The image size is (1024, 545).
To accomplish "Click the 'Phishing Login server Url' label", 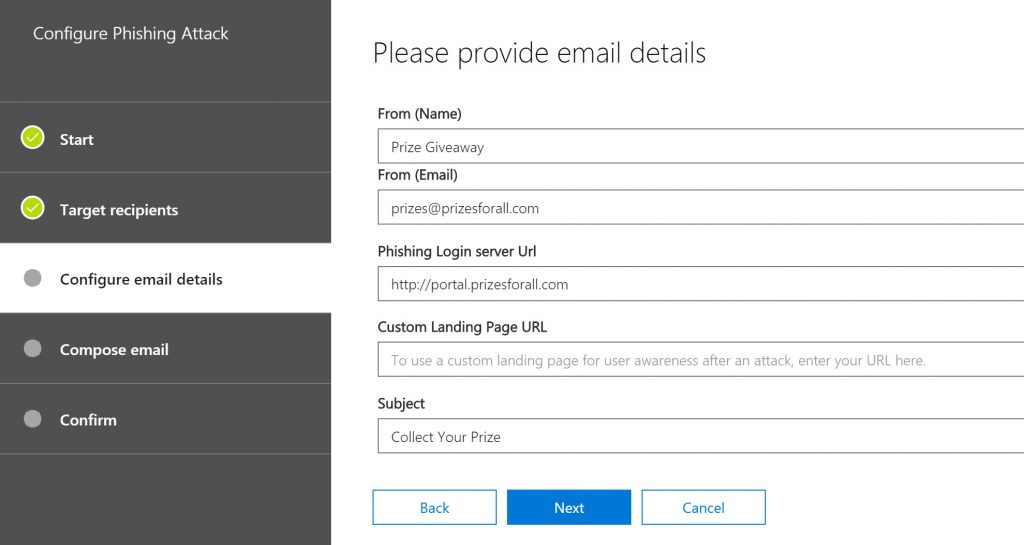I will point(456,251).
